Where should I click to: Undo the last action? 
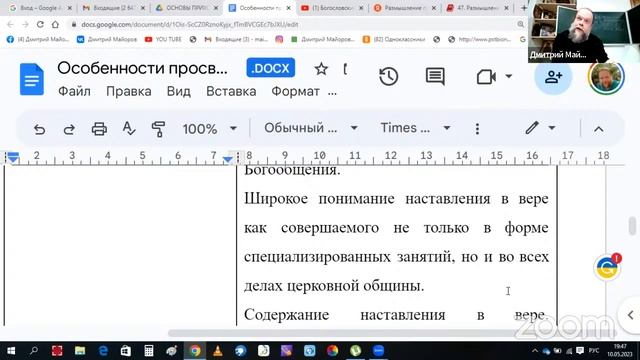pyautogui.click(x=39, y=129)
